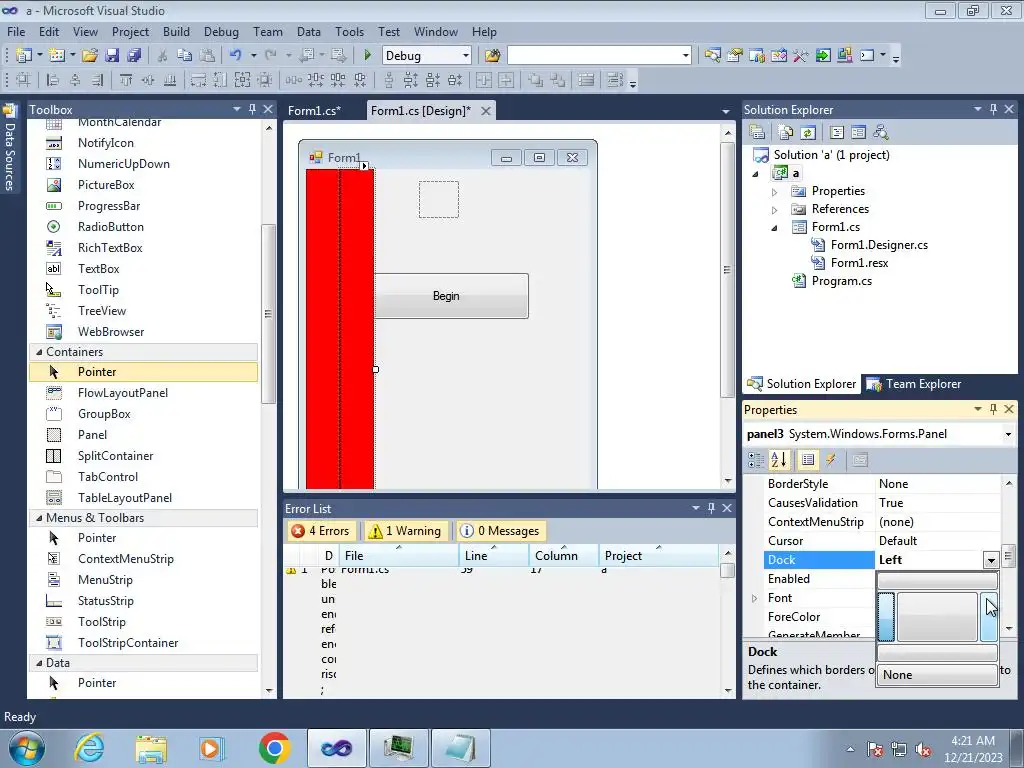Click the Save All toolbar icon
Viewport: 1024px width, 768px height.
(134, 56)
